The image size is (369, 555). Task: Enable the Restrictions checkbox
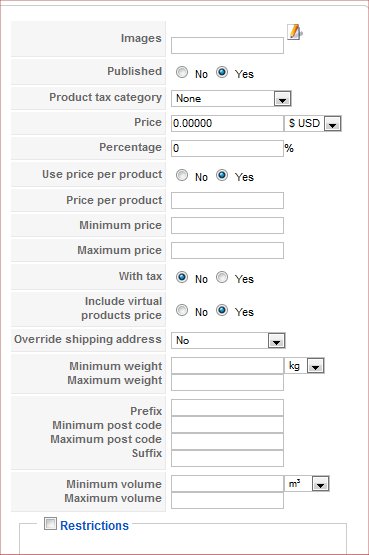[x=50, y=523]
